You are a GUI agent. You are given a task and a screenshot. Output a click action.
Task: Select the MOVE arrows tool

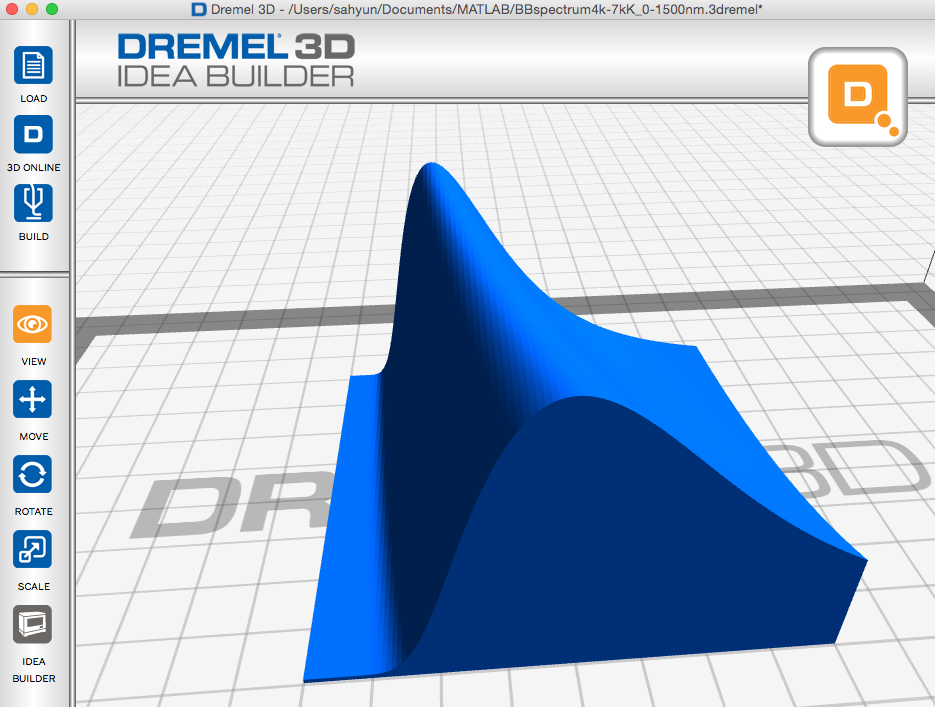pos(33,399)
